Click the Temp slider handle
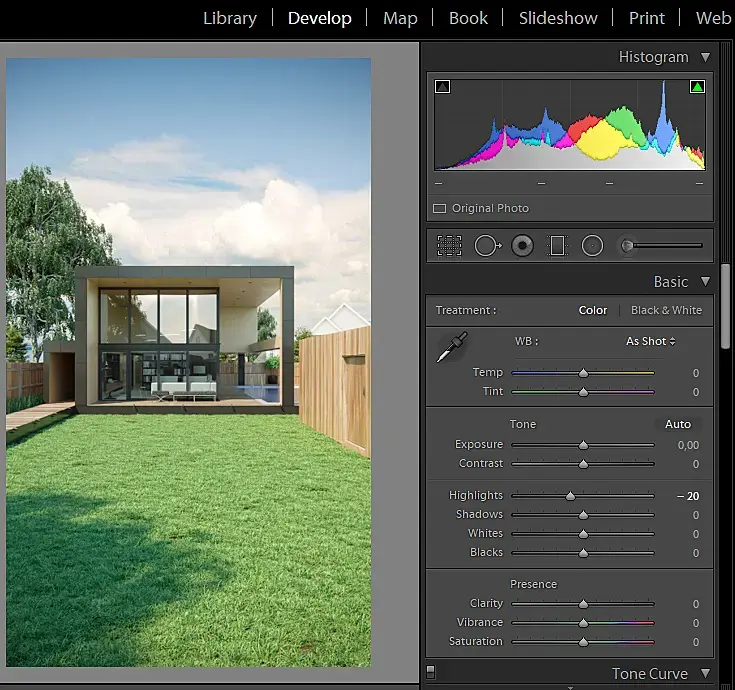The width and height of the screenshot is (735, 690). 583,373
